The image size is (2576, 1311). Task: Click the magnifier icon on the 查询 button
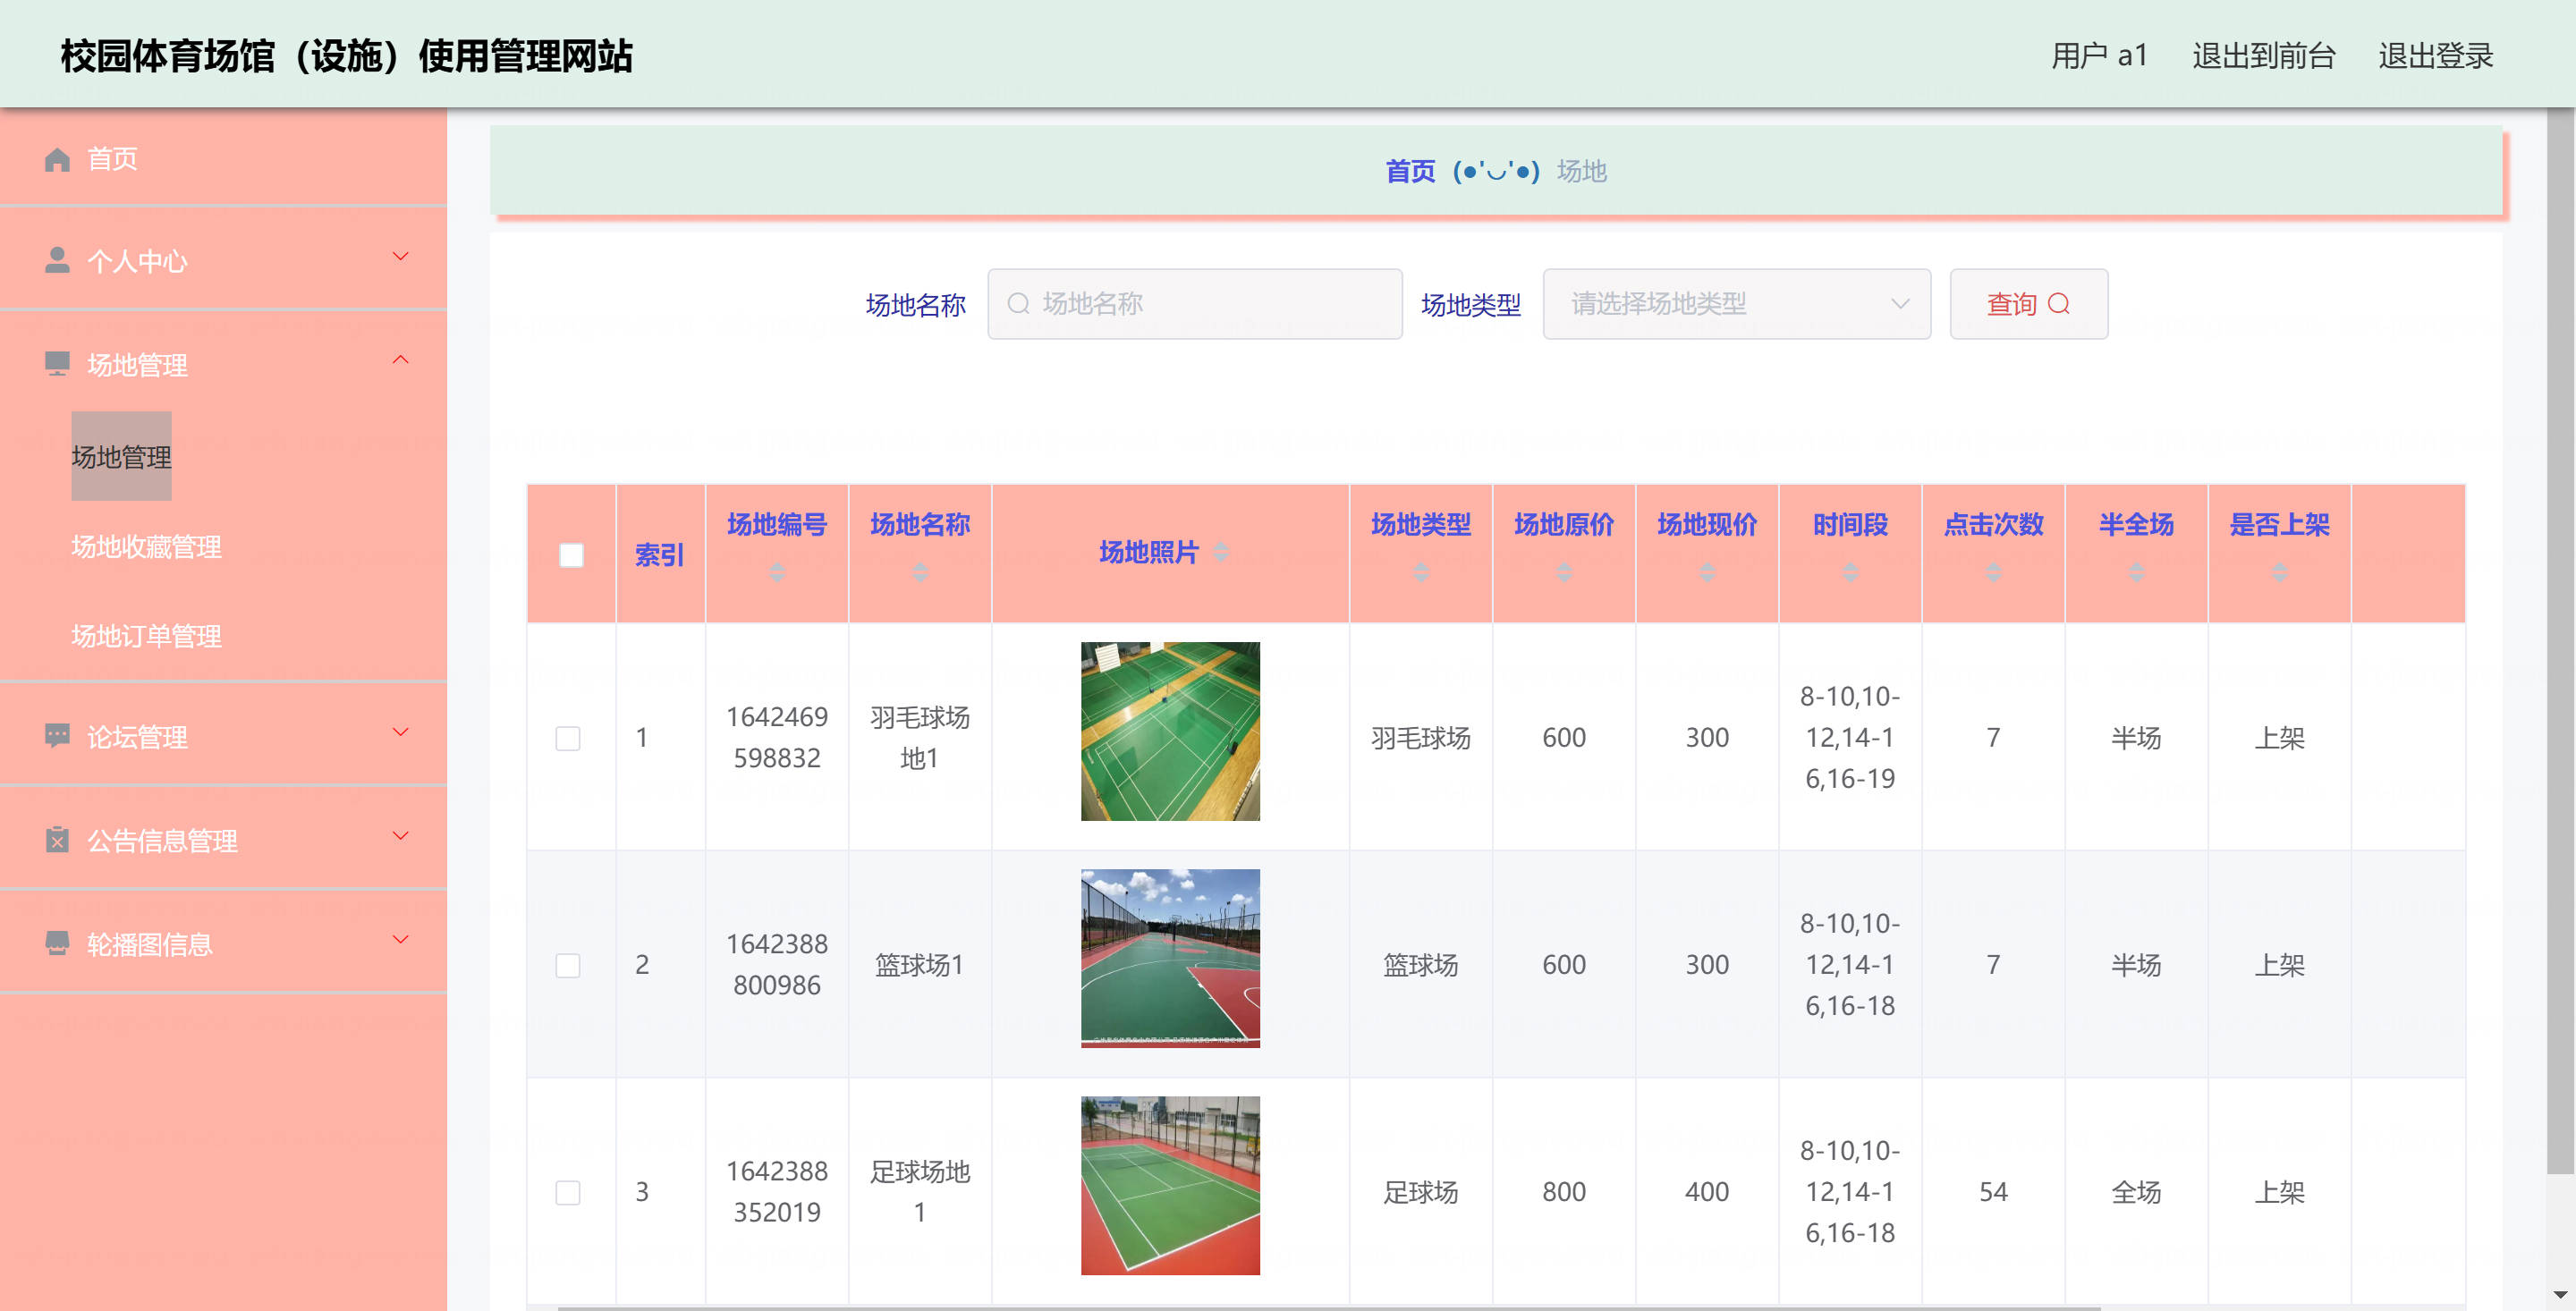coord(2059,303)
